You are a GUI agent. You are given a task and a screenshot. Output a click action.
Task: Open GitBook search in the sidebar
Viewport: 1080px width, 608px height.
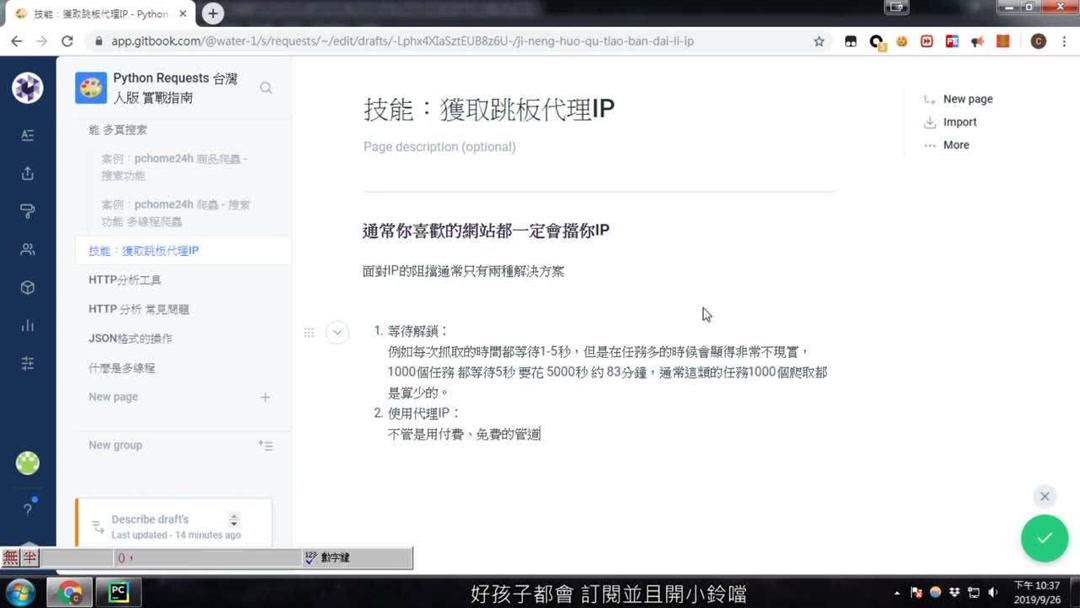tap(265, 88)
